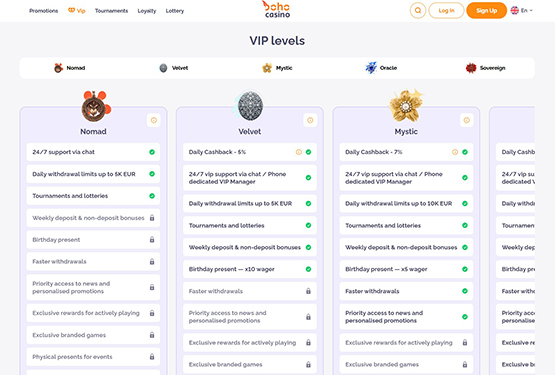
Task: Click lock icon on Nomad Exclusive branded games
Action: [152, 335]
